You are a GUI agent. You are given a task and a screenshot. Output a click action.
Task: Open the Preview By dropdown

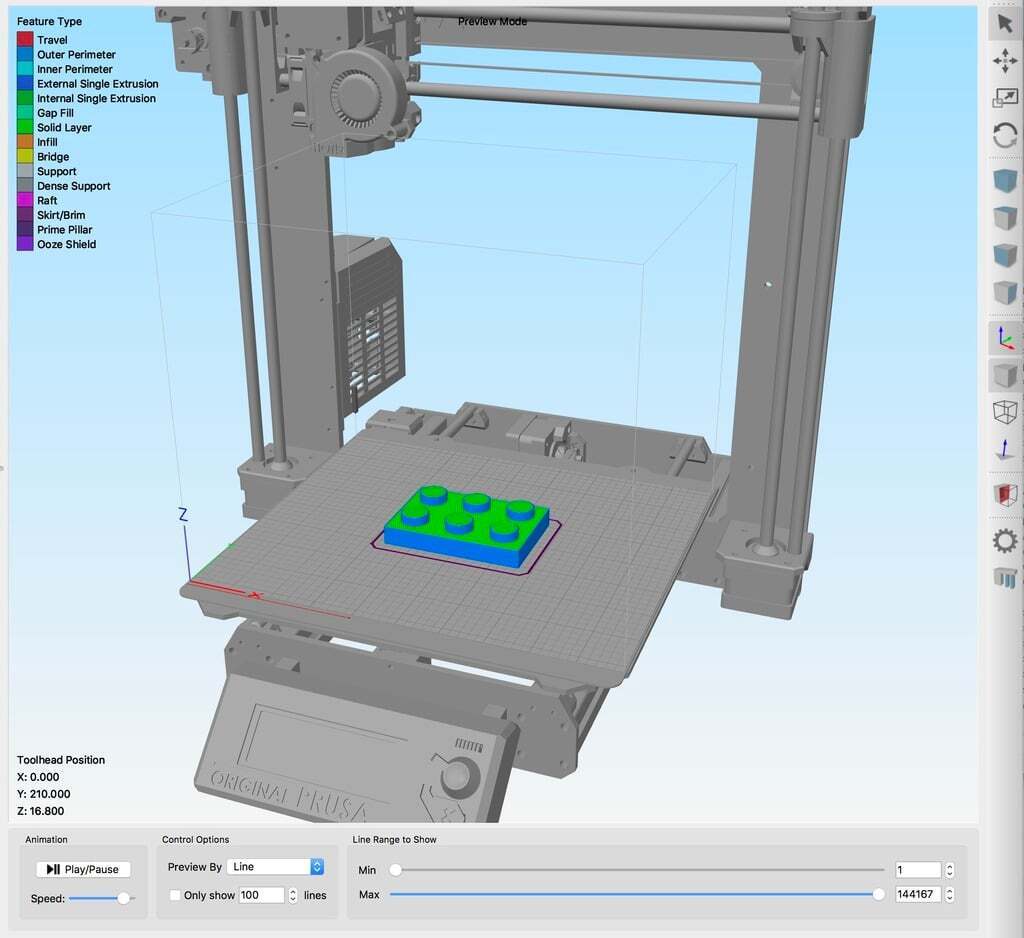(x=276, y=866)
